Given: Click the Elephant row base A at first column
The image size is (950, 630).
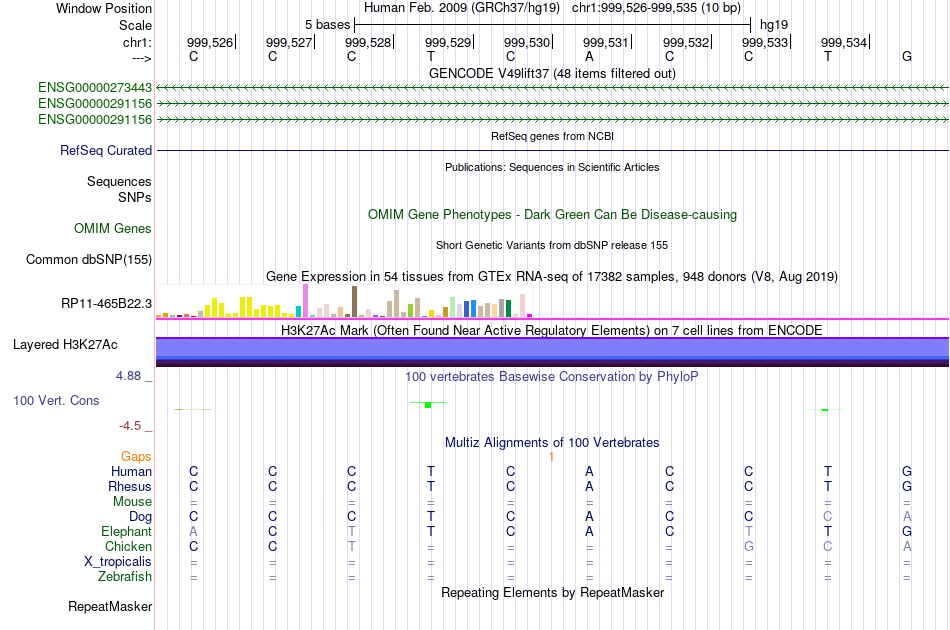Looking at the screenshot, I should coord(193,531).
